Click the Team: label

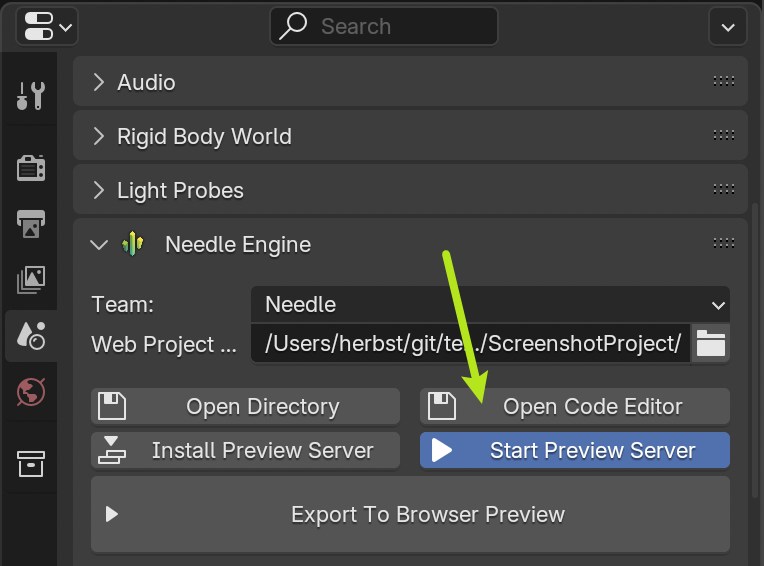coord(122,304)
